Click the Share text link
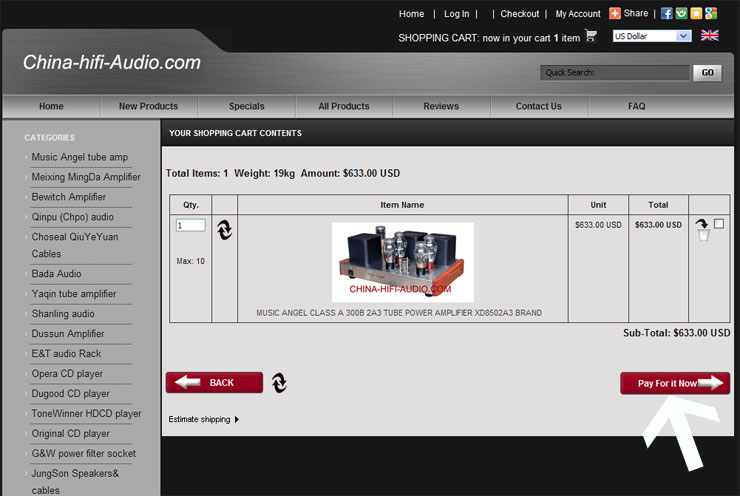Viewport: 740px width, 496px height. tap(636, 13)
